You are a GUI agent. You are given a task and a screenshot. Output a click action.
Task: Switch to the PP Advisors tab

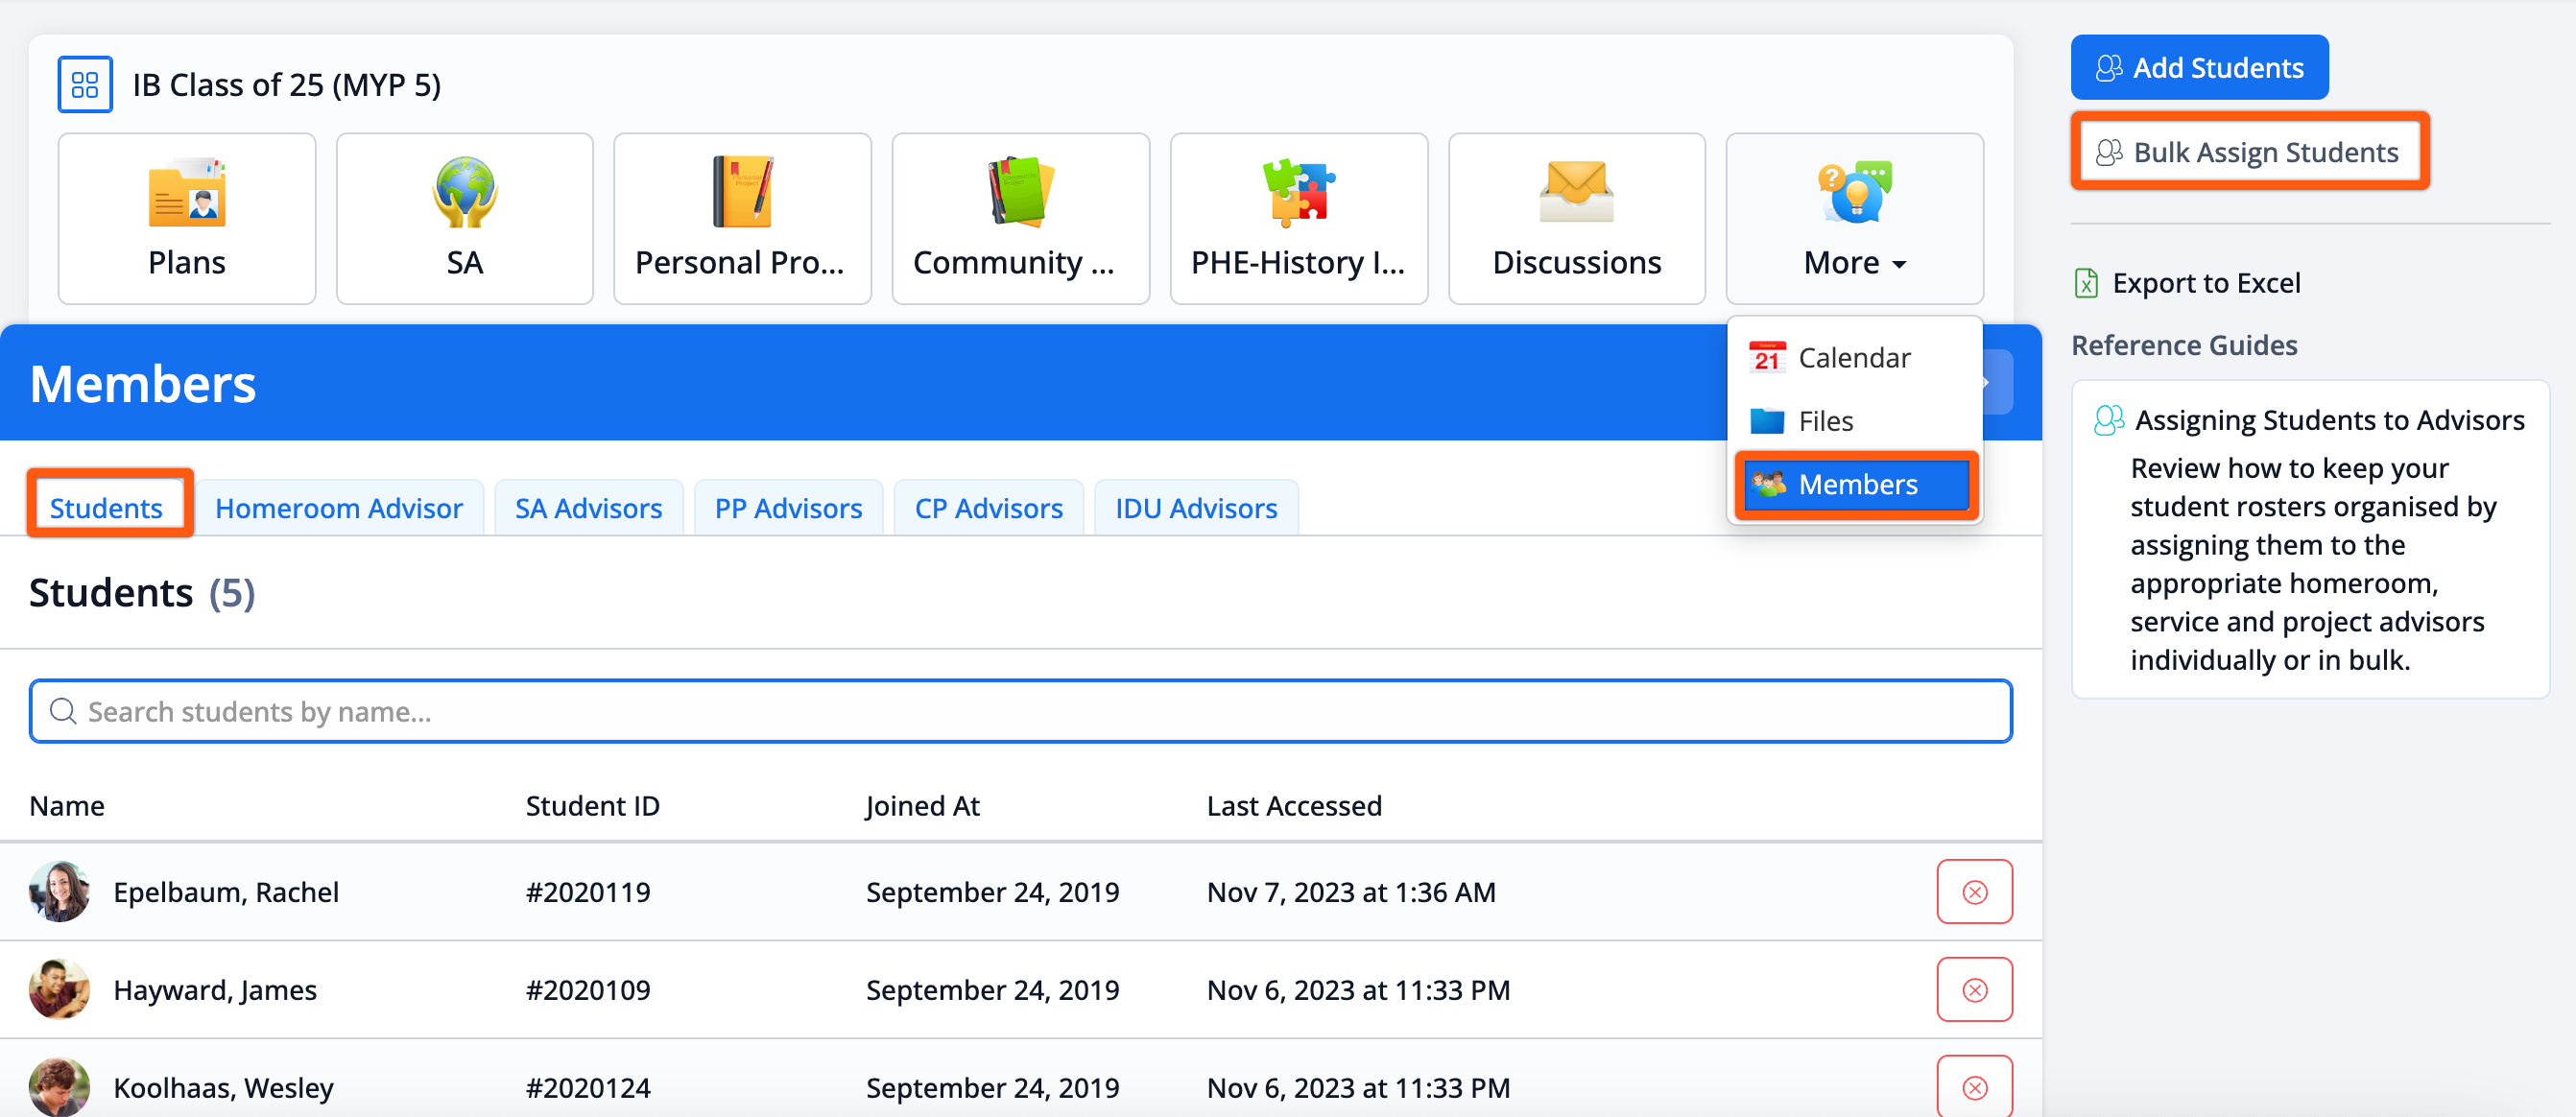click(x=789, y=508)
